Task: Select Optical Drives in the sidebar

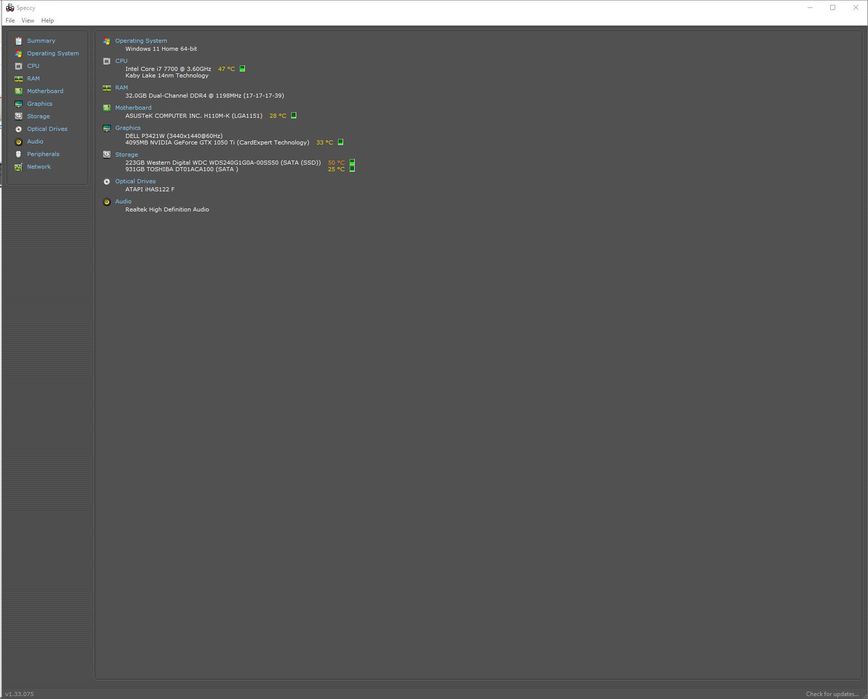Action: pos(47,129)
